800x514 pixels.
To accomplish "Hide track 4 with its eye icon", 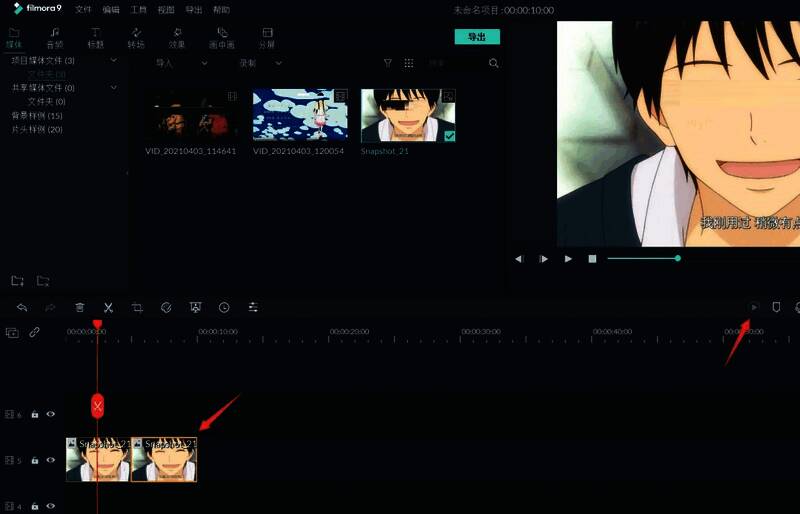I will pos(51,506).
